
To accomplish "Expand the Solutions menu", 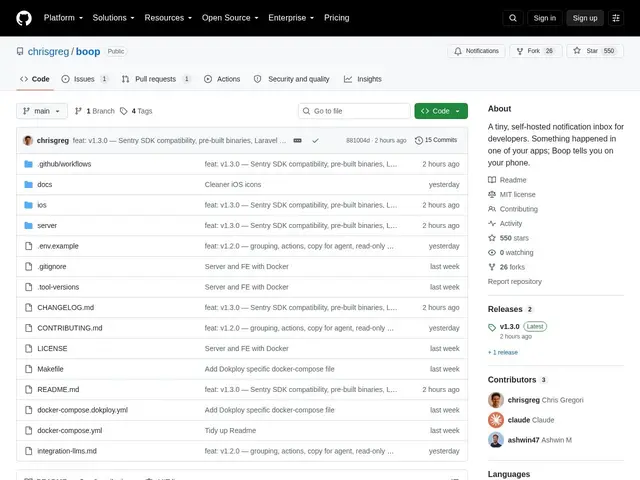I will tap(113, 18).
